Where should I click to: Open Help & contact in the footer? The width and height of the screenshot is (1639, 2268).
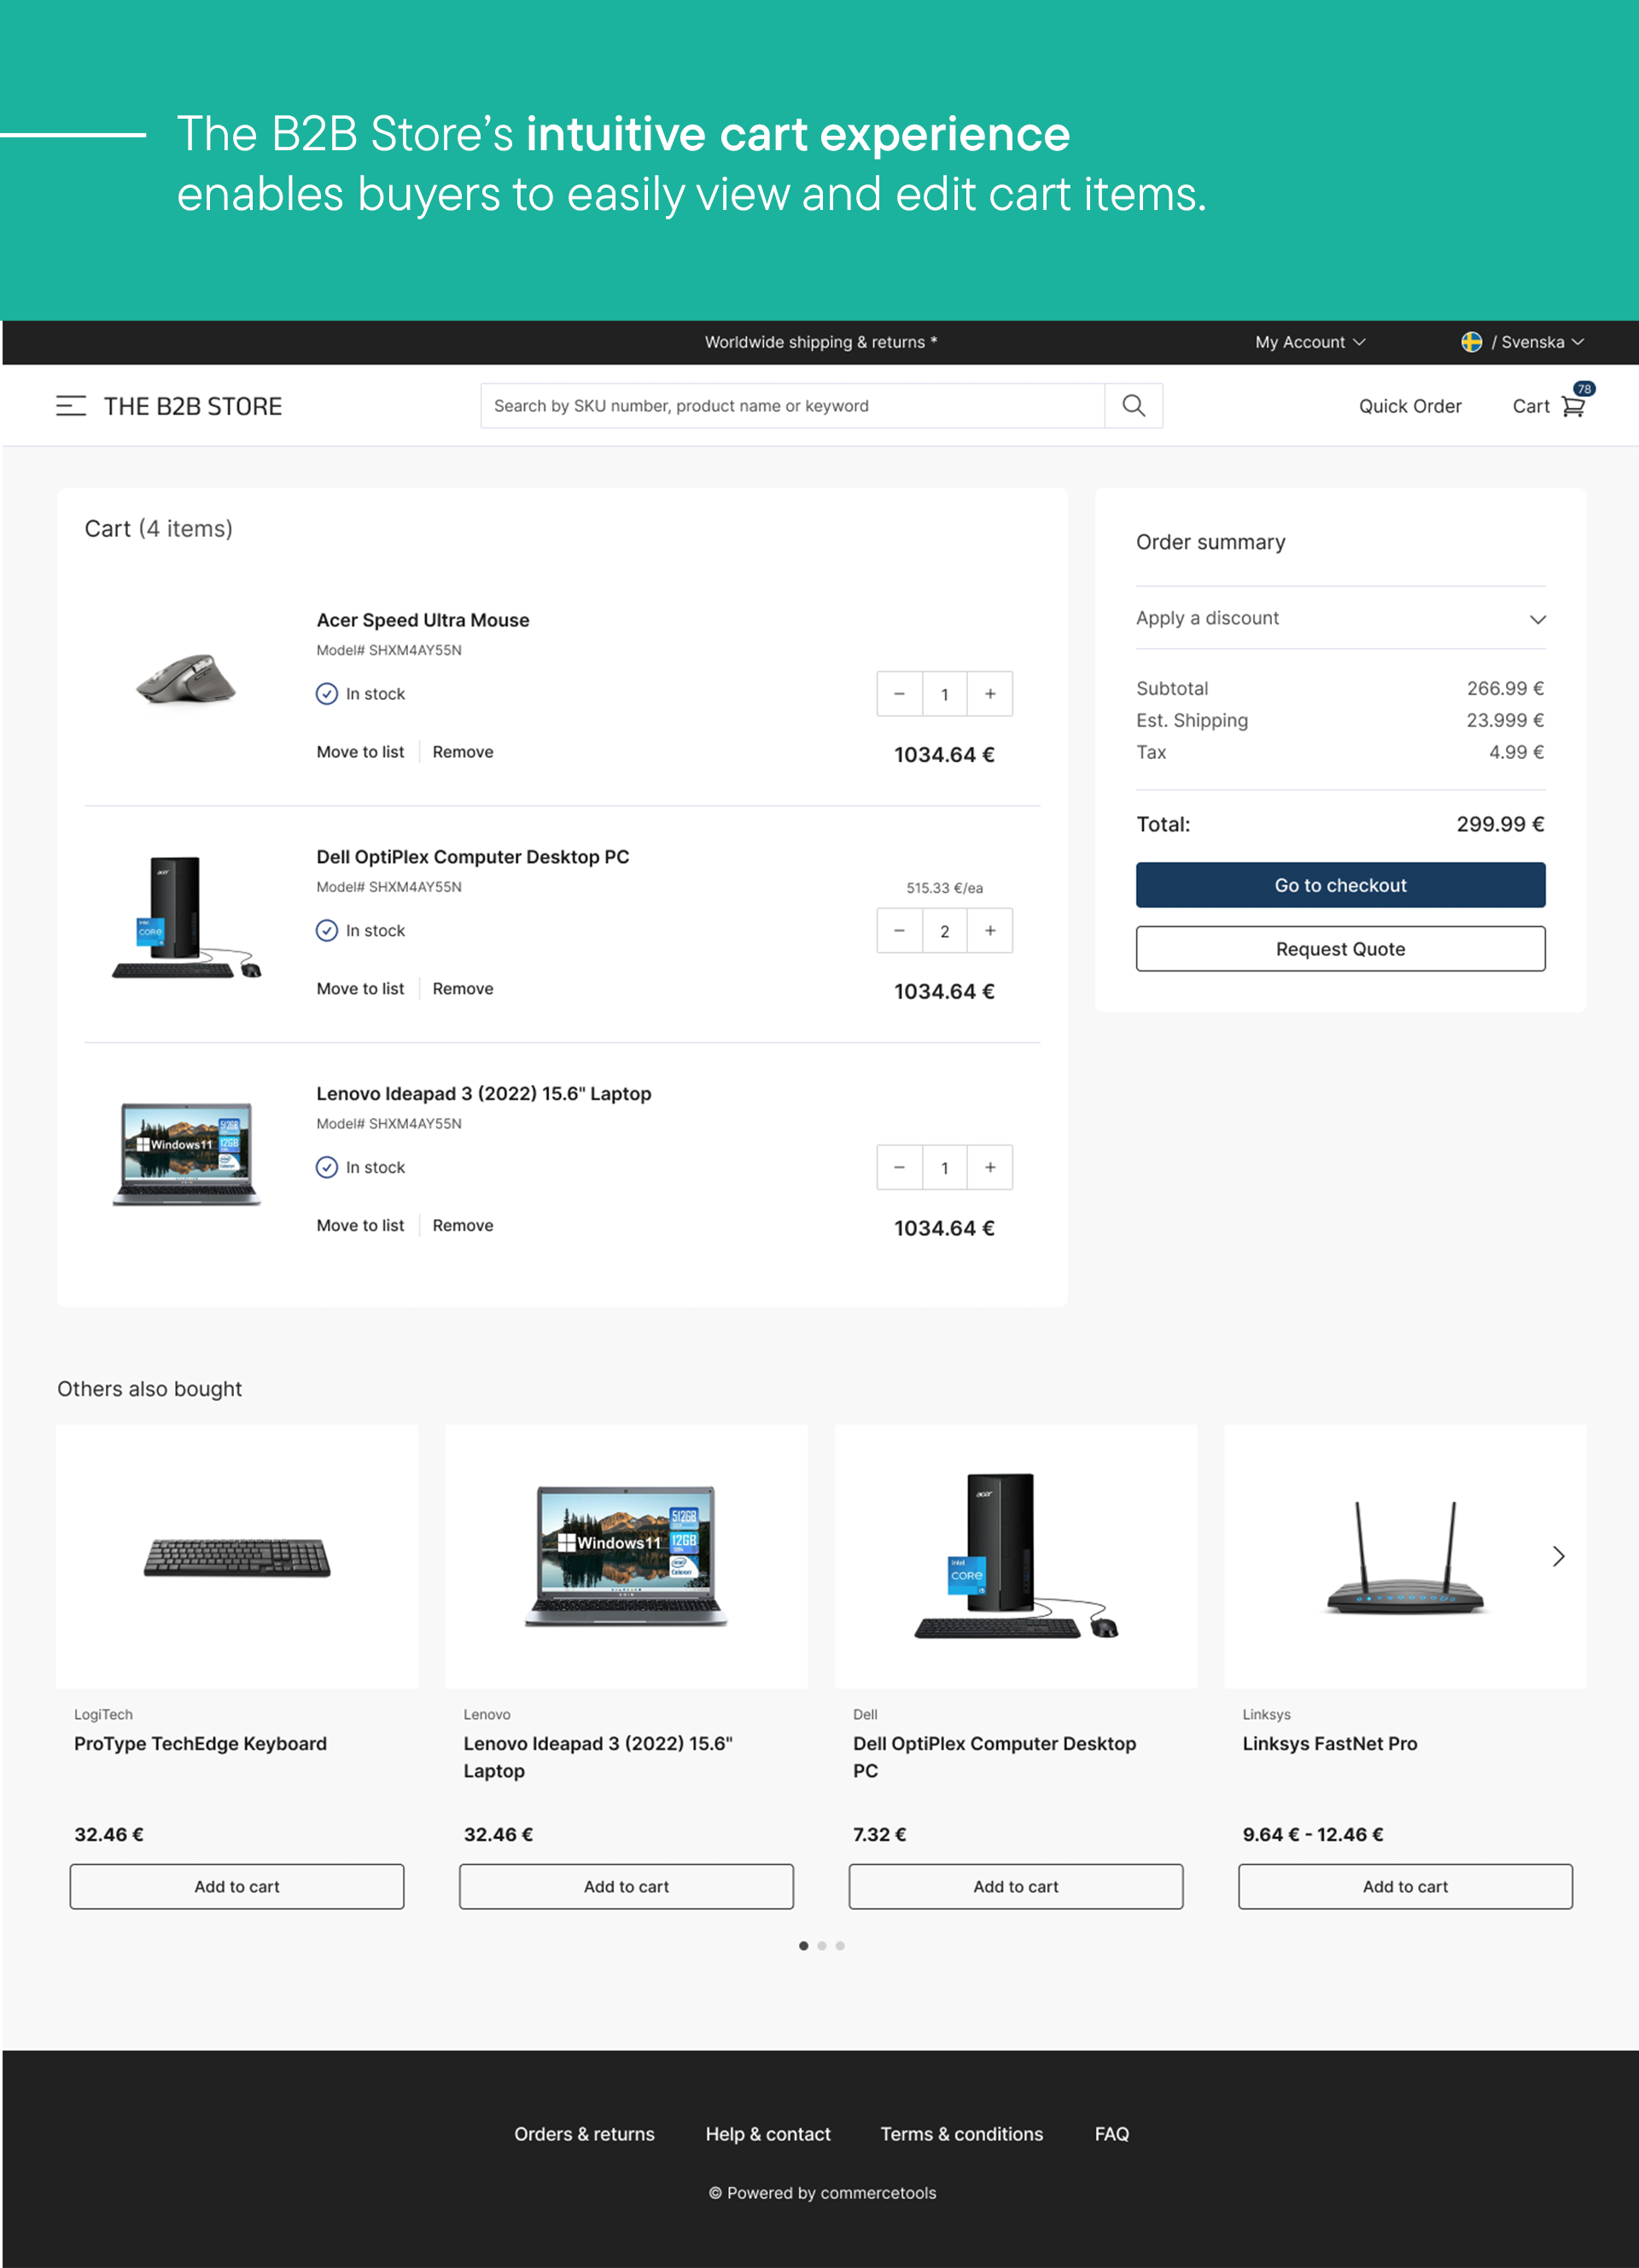pyautogui.click(x=768, y=2133)
